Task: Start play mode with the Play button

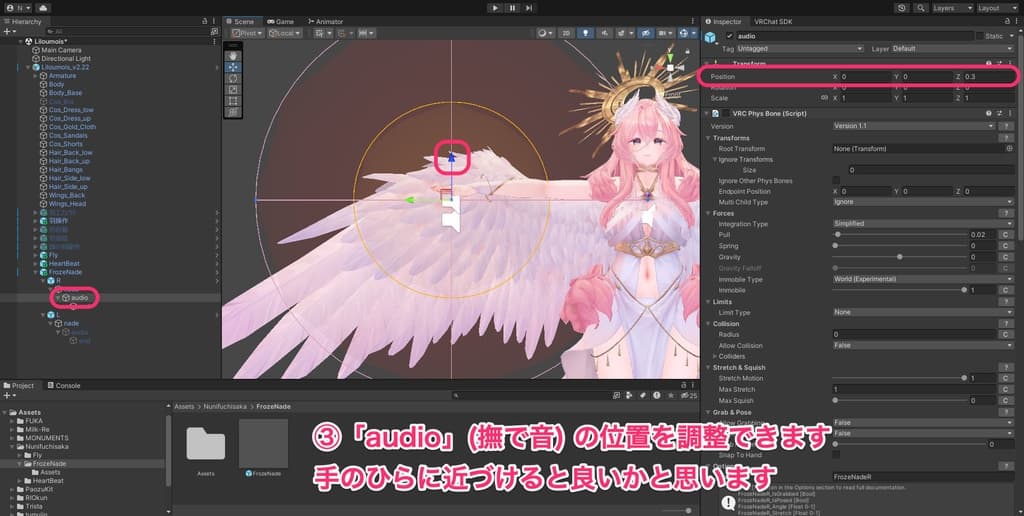Action: click(495, 8)
